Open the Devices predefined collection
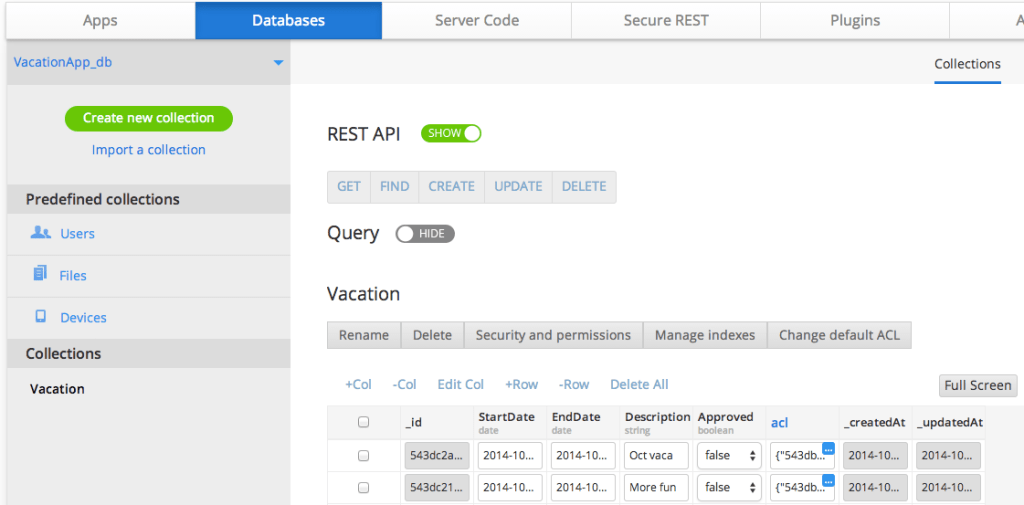The image size is (1024, 505). (83, 318)
